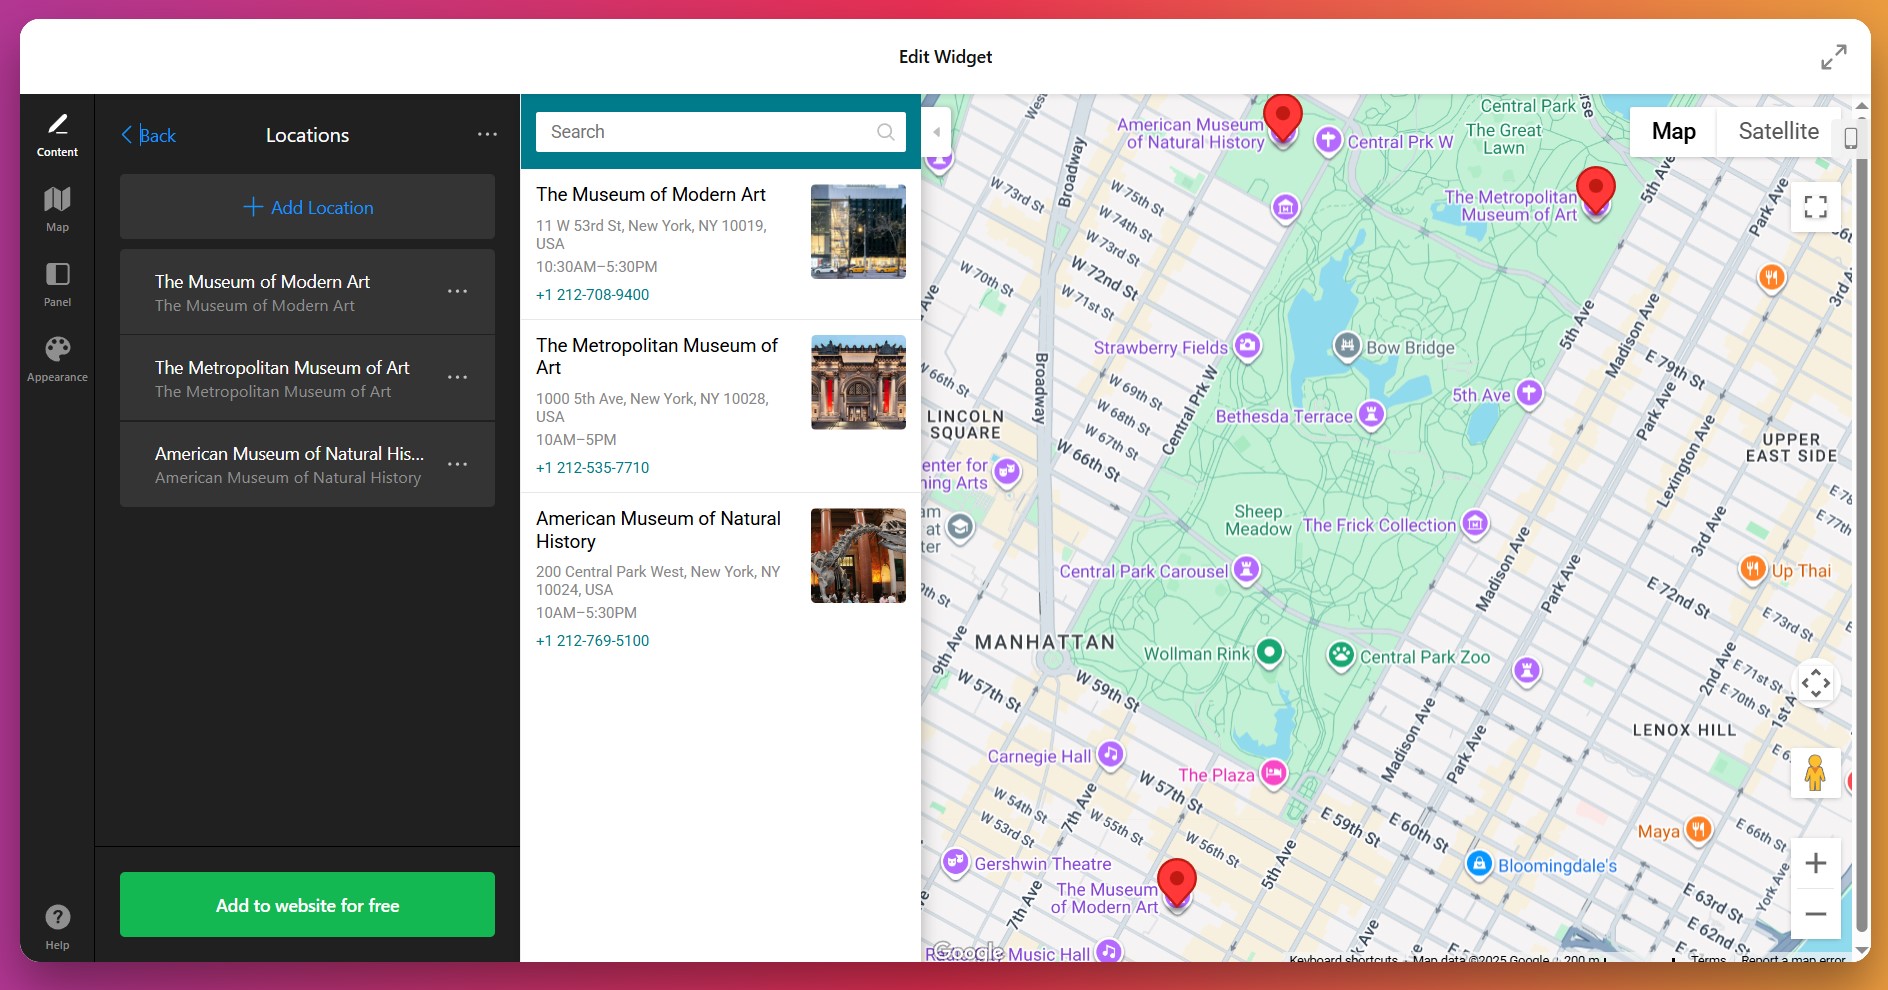Open the Map settings sidebar icon
This screenshot has width=1888, height=990.
(57, 208)
